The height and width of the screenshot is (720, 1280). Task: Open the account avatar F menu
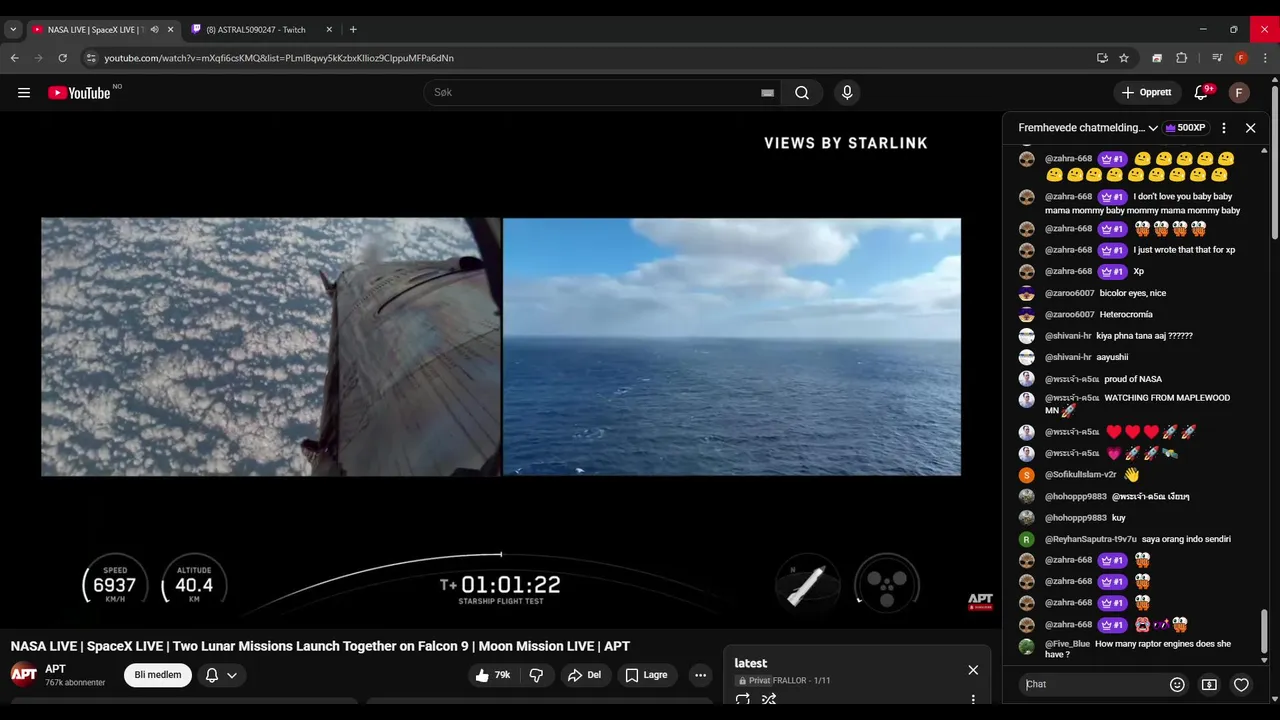[x=1239, y=93]
